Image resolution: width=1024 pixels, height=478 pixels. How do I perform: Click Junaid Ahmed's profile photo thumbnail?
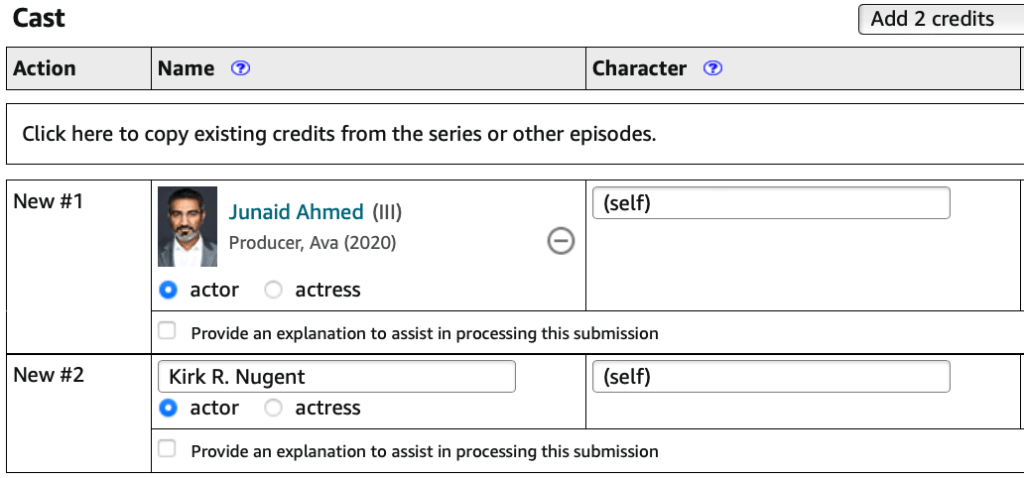tap(187, 226)
